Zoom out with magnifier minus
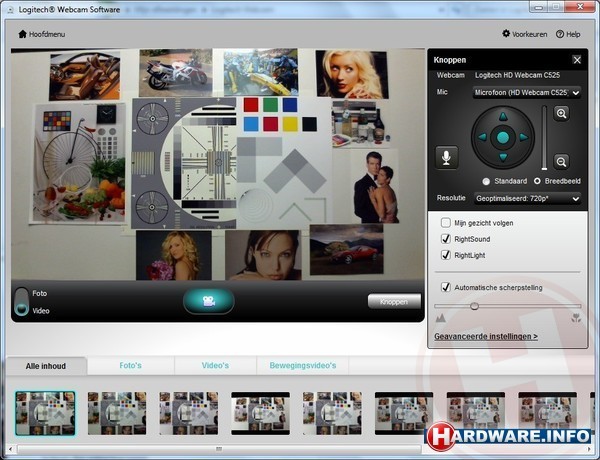Viewport: 600px width, 460px height. [561, 161]
